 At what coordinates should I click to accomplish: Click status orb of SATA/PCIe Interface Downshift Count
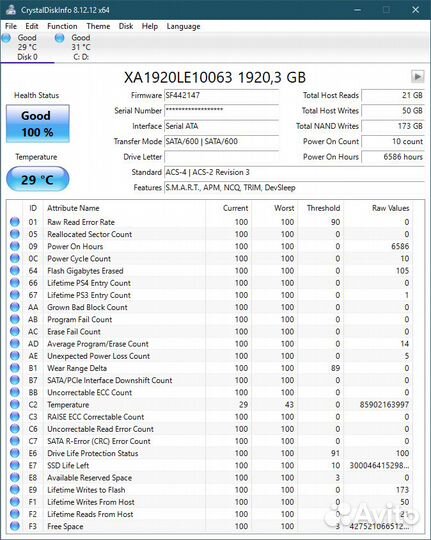(15, 380)
